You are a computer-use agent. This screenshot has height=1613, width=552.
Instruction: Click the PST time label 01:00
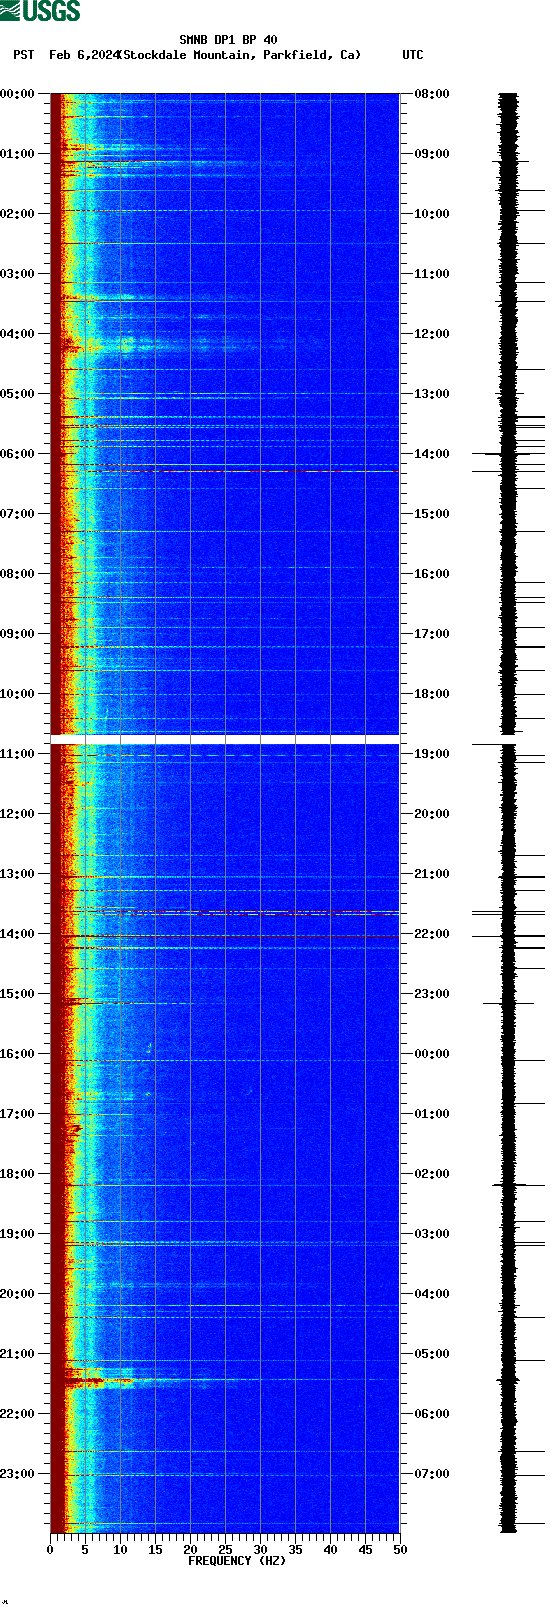pyautogui.click(x=18, y=154)
